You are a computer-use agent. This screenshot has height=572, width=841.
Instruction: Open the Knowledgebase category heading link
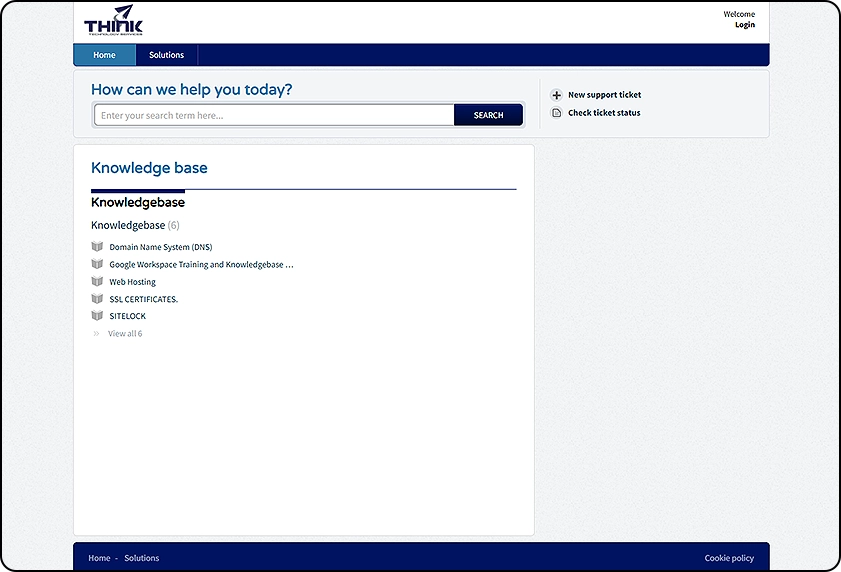click(x=128, y=226)
